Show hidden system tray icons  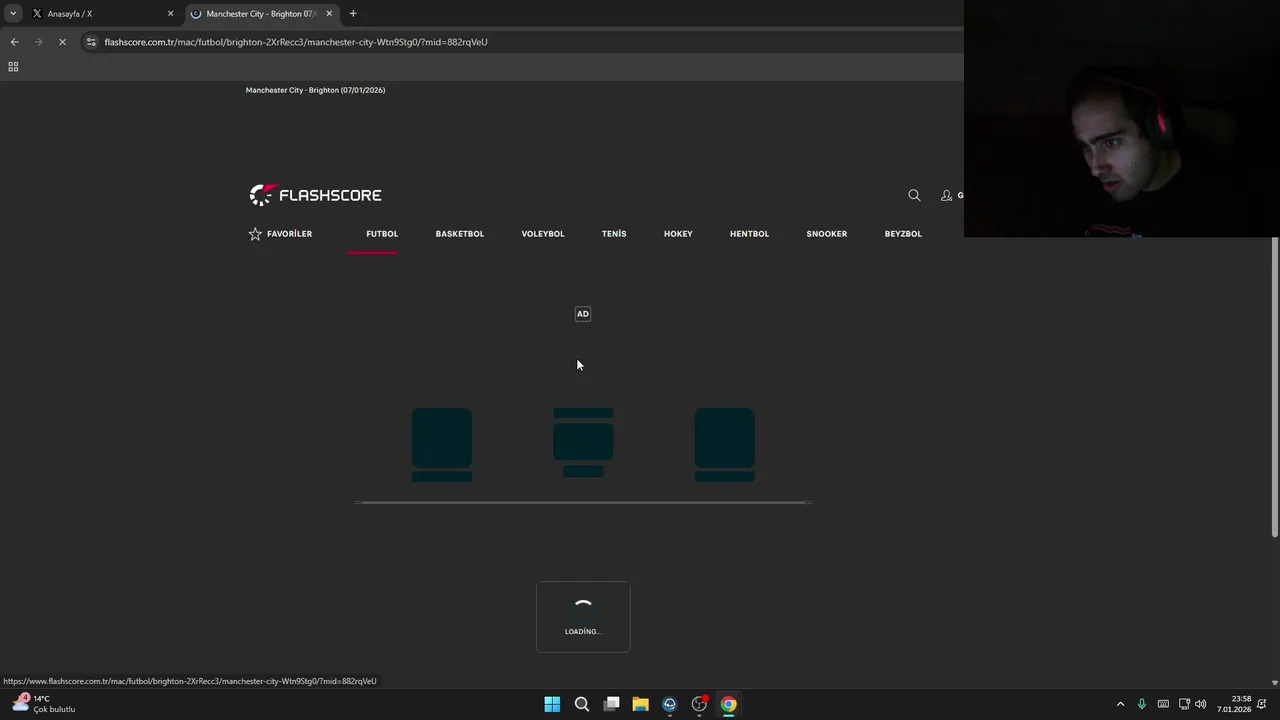click(x=1120, y=704)
